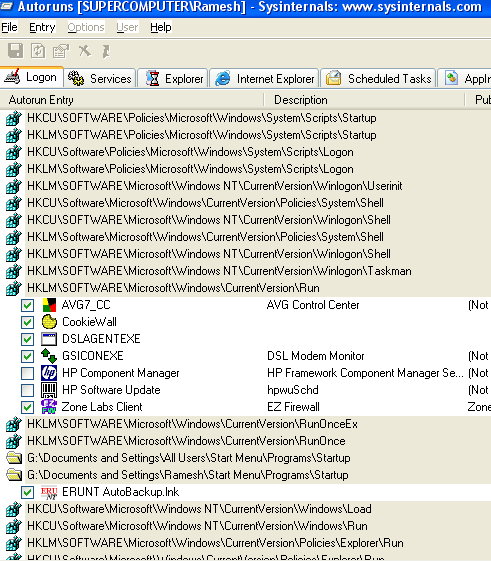Open the Entry menu
491x561 pixels.
(x=42, y=27)
